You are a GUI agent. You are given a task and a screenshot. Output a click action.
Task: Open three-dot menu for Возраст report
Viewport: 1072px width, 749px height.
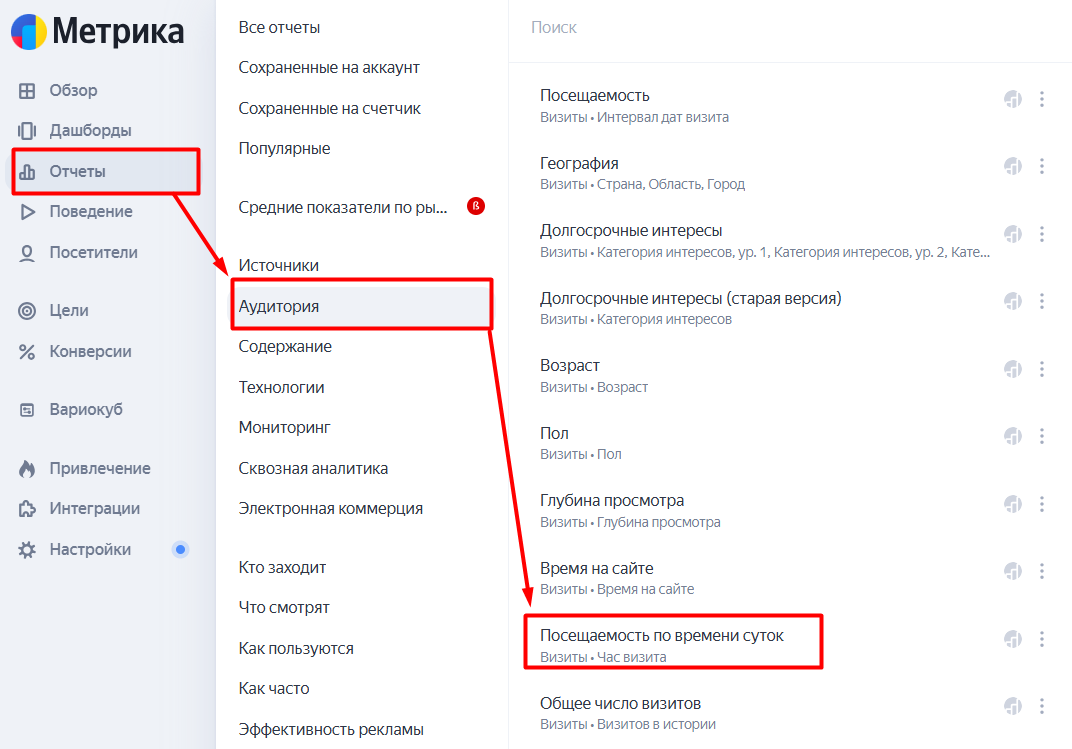(1042, 369)
